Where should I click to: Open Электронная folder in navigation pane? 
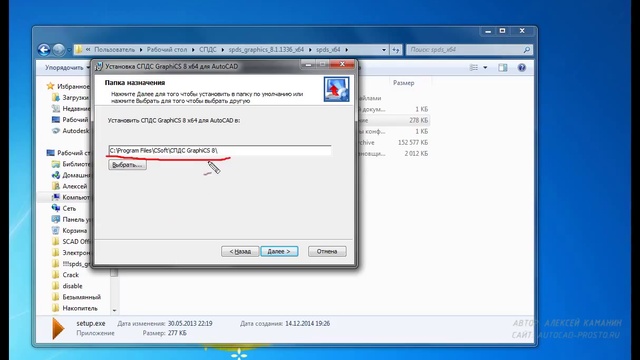71,253
